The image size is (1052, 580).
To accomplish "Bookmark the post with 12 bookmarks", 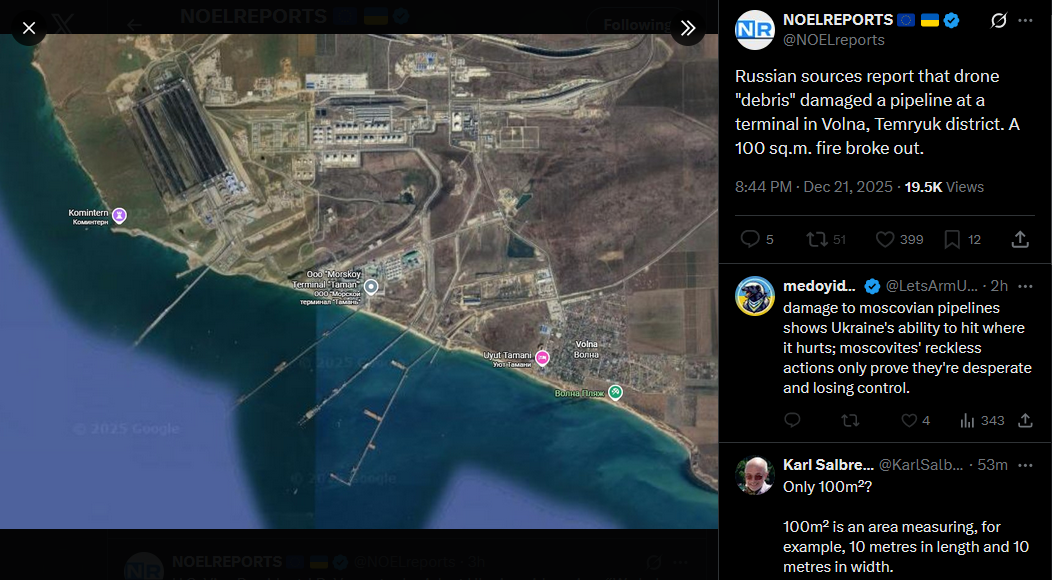I will click(x=952, y=240).
